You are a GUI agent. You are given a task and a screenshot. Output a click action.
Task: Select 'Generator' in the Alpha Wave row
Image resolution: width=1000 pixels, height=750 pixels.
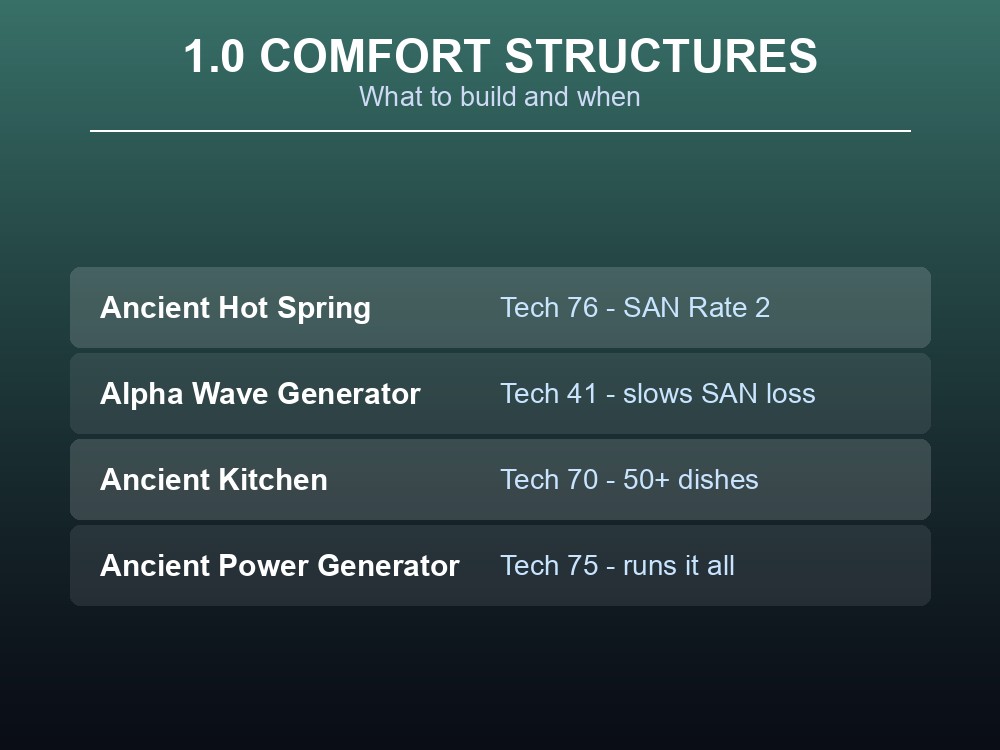(x=349, y=393)
